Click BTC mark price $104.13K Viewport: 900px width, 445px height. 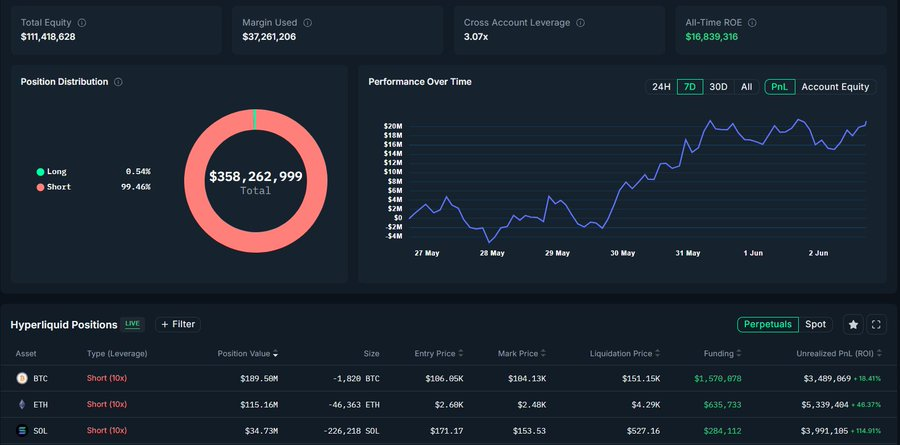tap(527, 379)
